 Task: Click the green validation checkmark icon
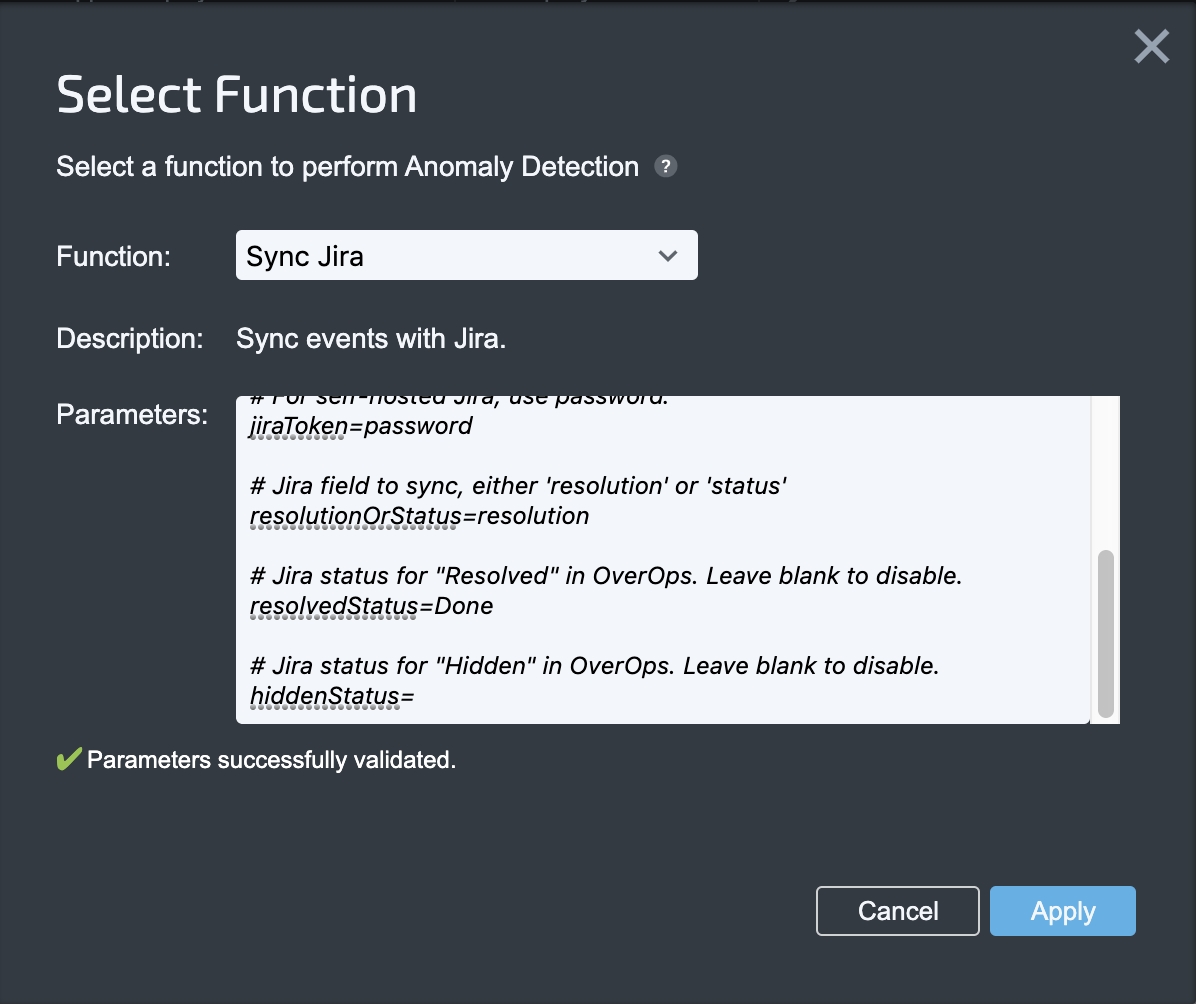point(68,760)
